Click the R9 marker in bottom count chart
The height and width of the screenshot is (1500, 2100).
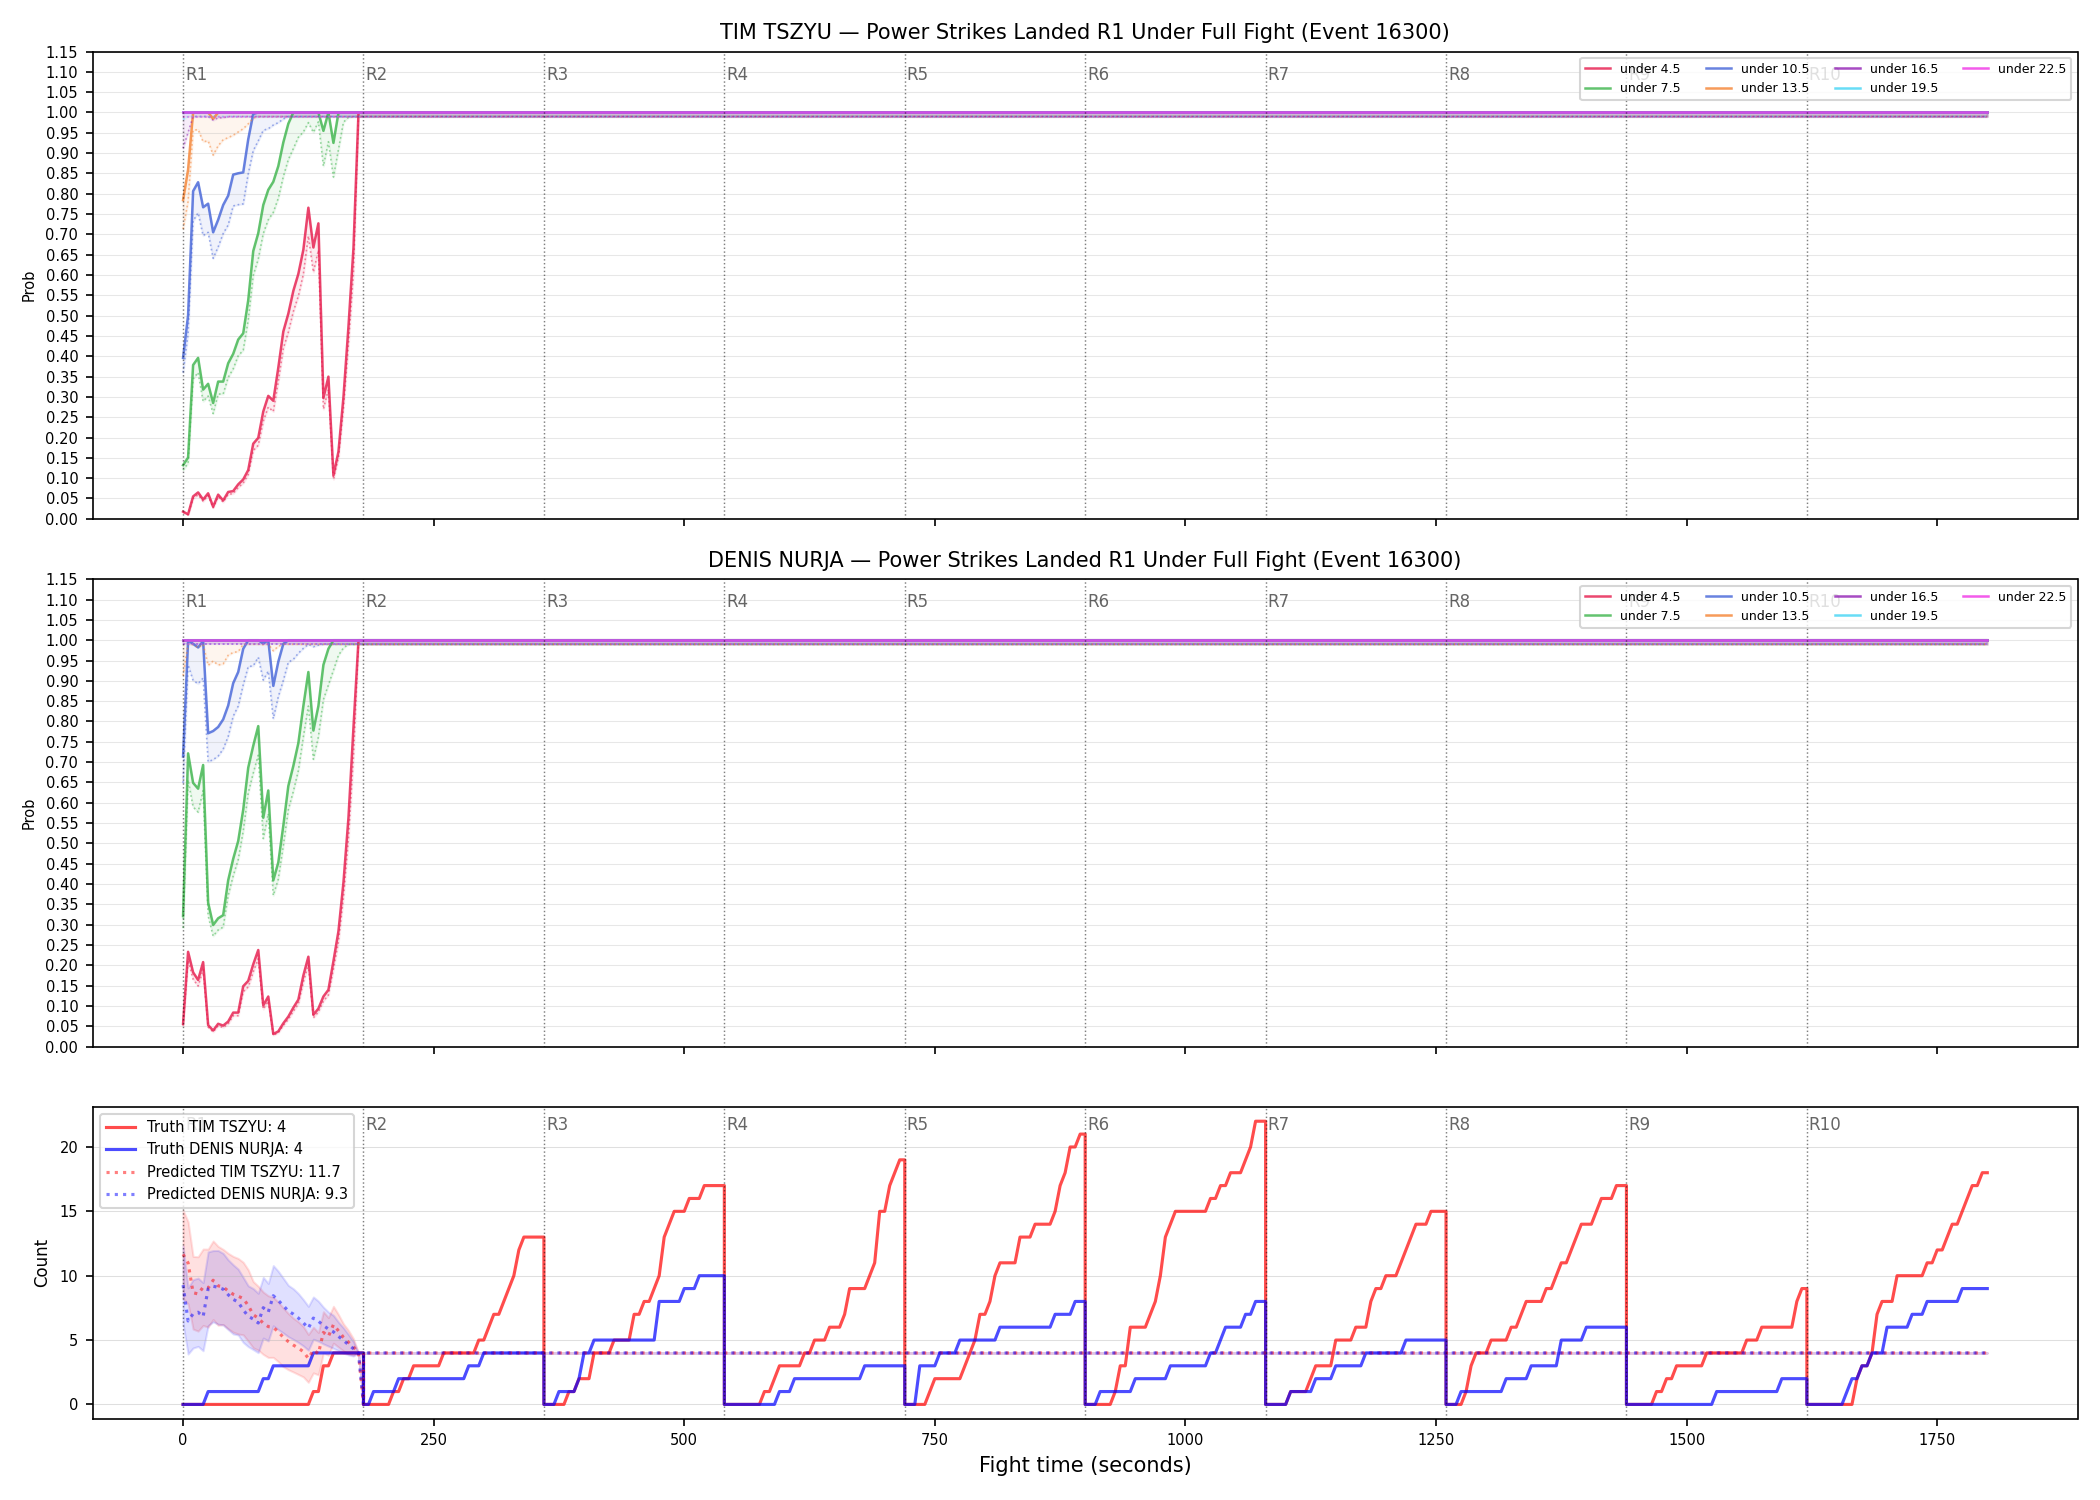point(1639,1124)
